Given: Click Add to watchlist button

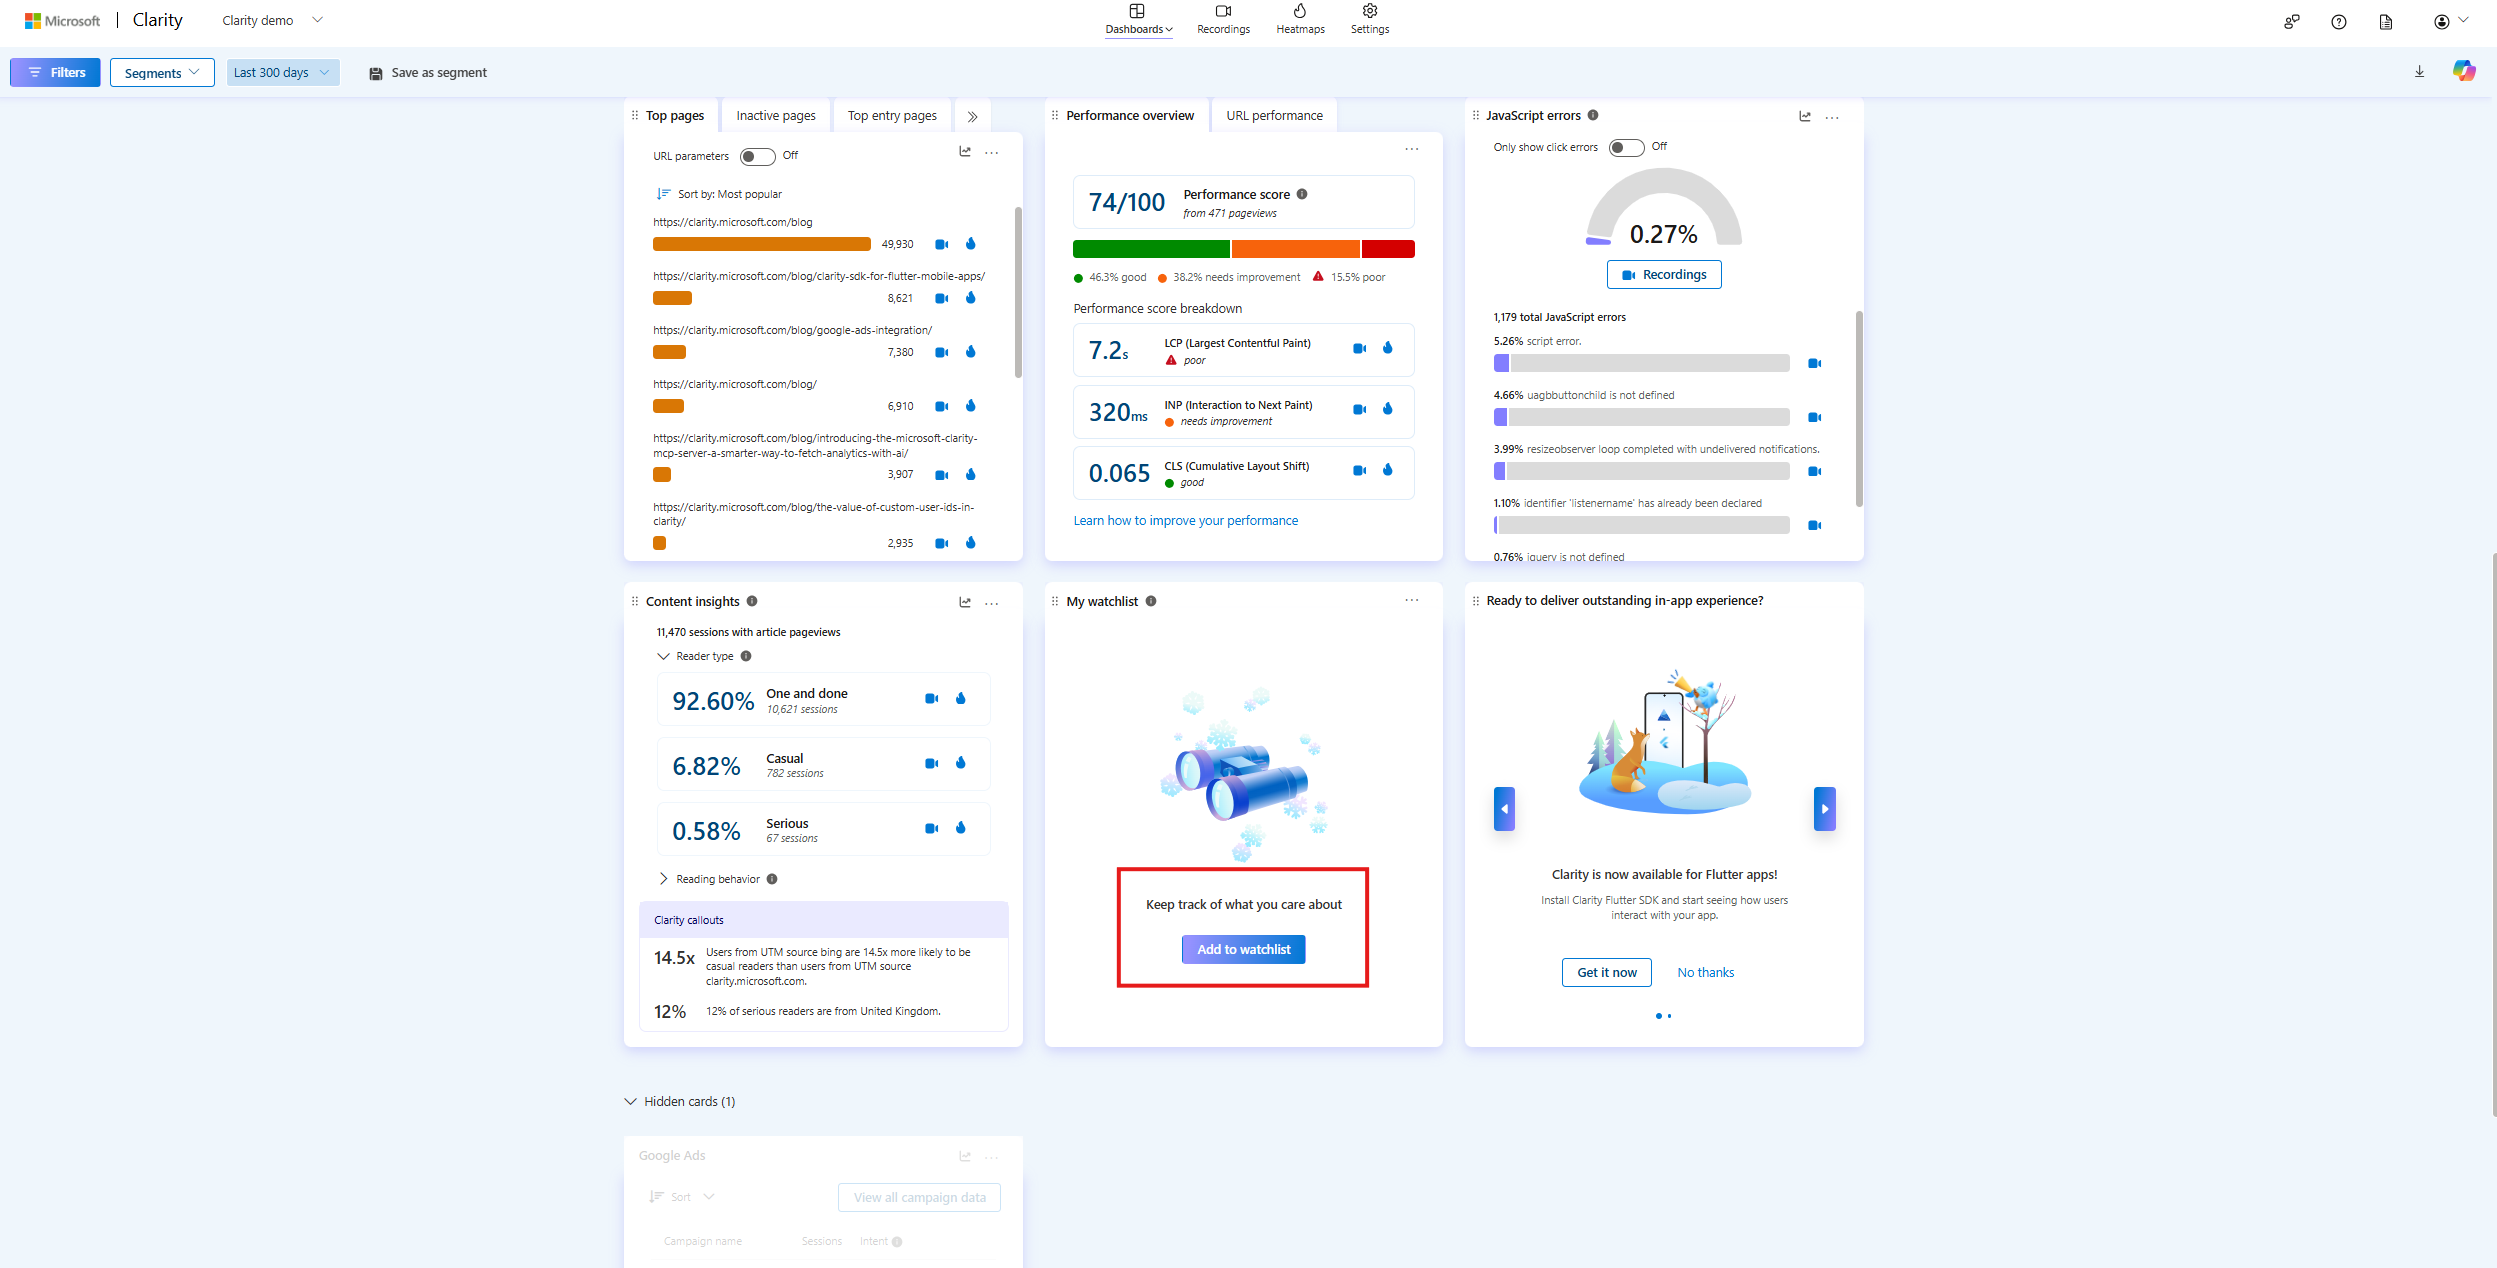Looking at the screenshot, I should pos(1243,949).
